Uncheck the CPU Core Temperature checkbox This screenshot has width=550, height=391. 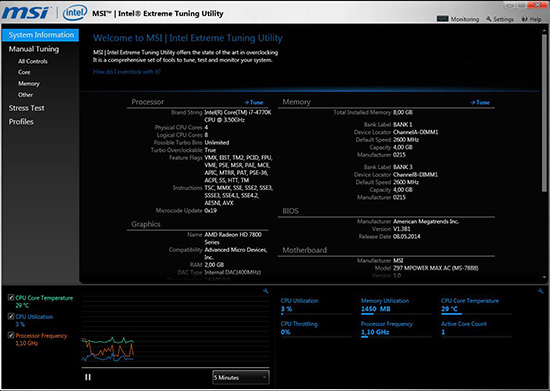click(11, 298)
